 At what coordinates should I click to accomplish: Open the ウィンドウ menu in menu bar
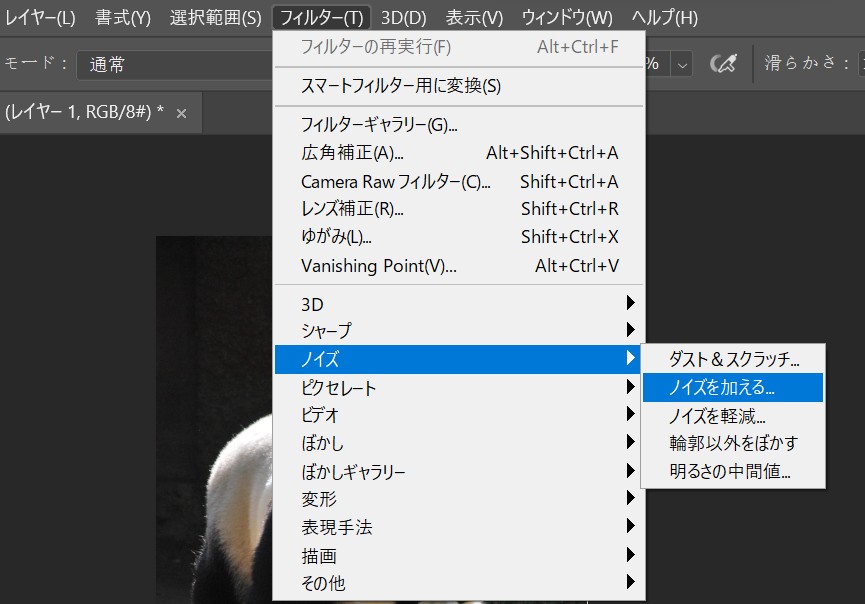coord(566,17)
